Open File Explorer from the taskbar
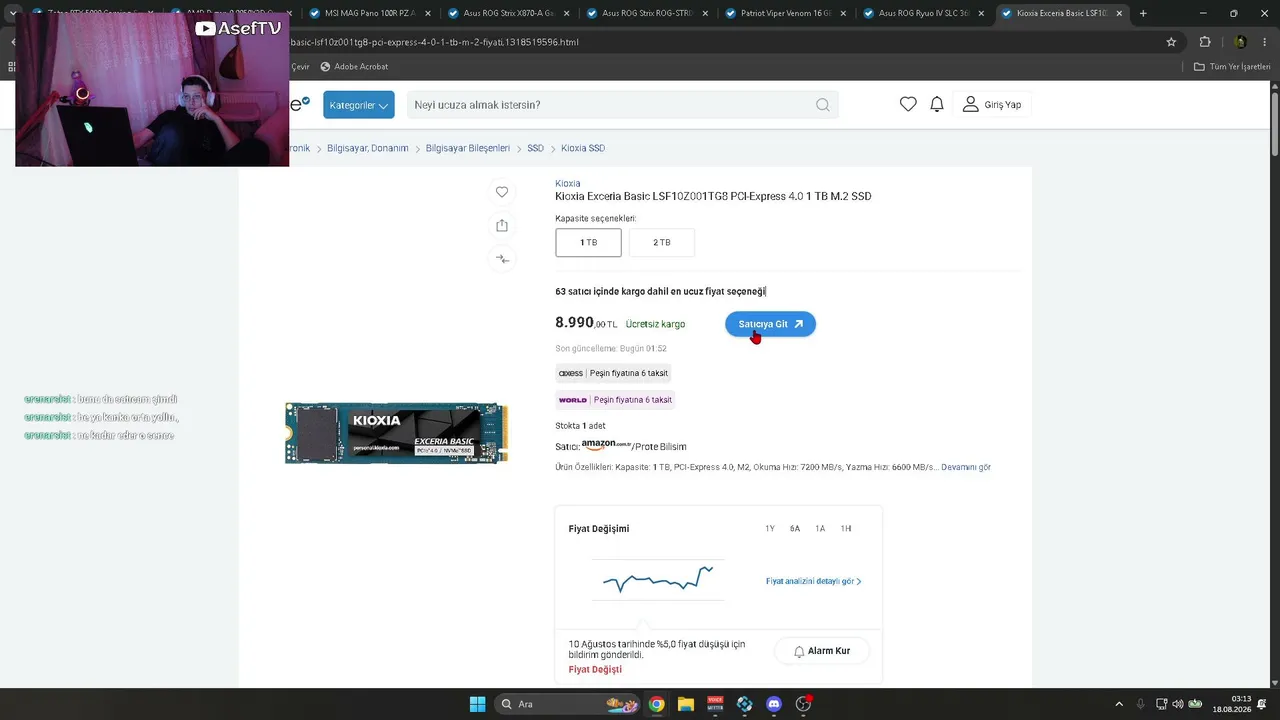 coord(685,704)
